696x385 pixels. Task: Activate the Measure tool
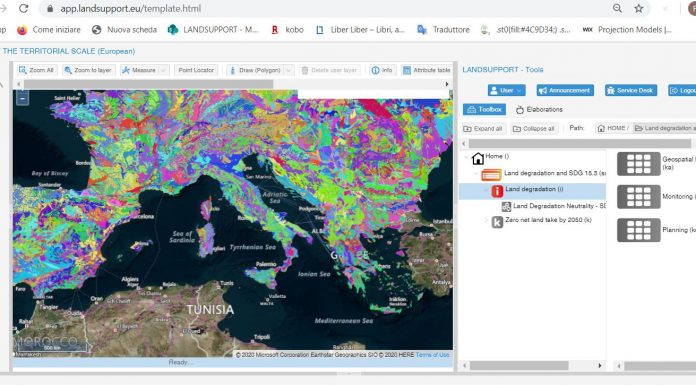(139, 70)
